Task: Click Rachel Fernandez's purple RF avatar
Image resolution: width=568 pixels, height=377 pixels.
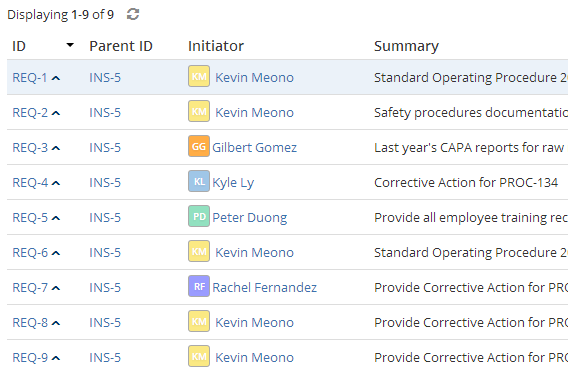Action: point(199,286)
